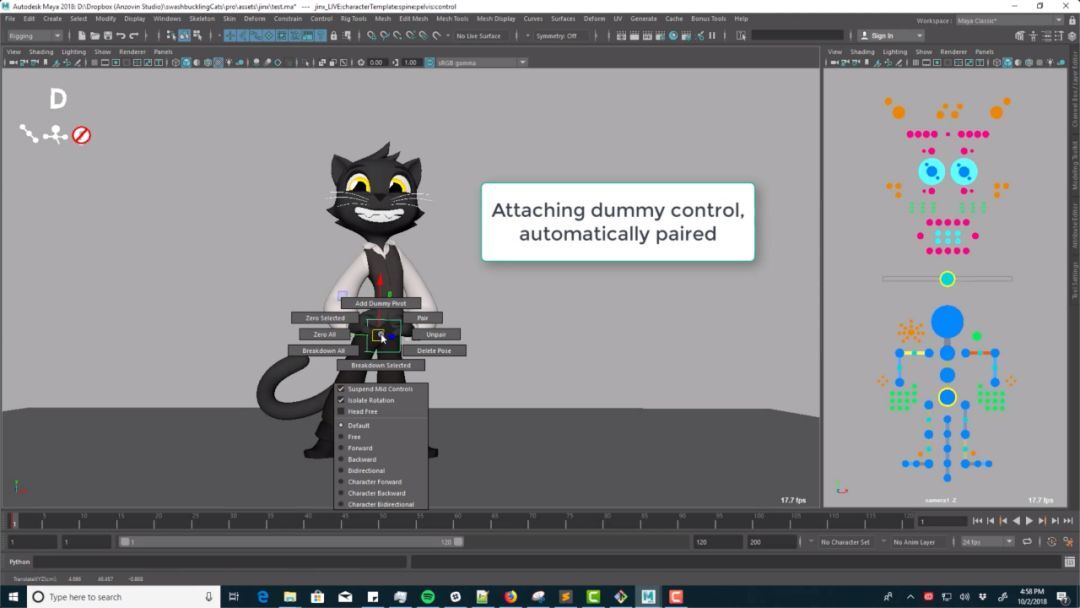Click Add Dummy Pivot button
Viewport: 1080px width, 608px height.
pyautogui.click(x=380, y=303)
